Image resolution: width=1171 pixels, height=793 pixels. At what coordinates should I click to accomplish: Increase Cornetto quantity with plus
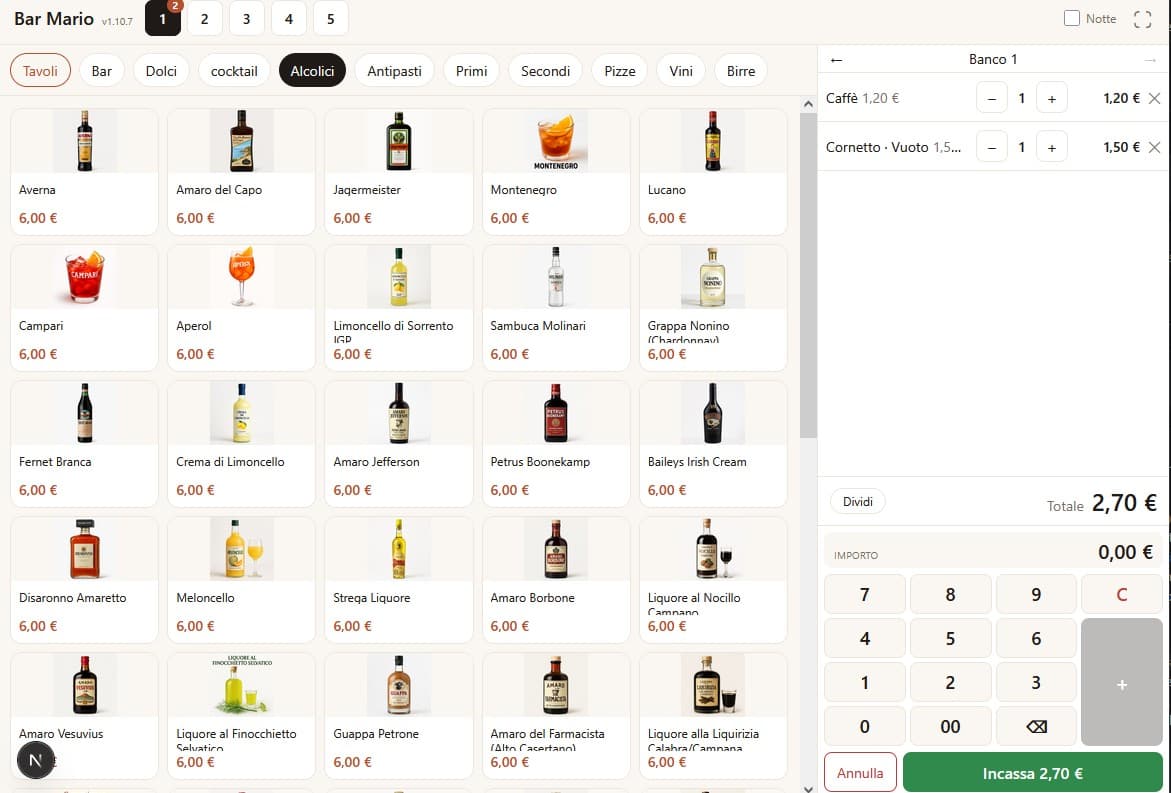[1052, 147]
